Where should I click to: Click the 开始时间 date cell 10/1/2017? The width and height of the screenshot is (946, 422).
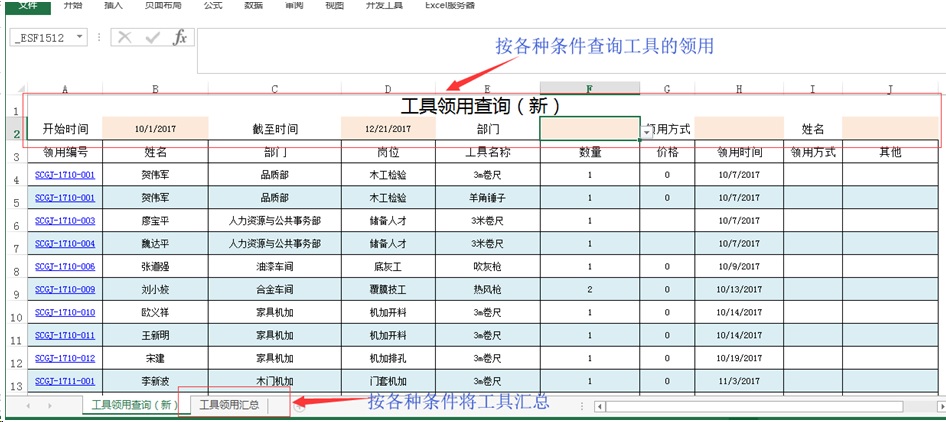(155, 129)
